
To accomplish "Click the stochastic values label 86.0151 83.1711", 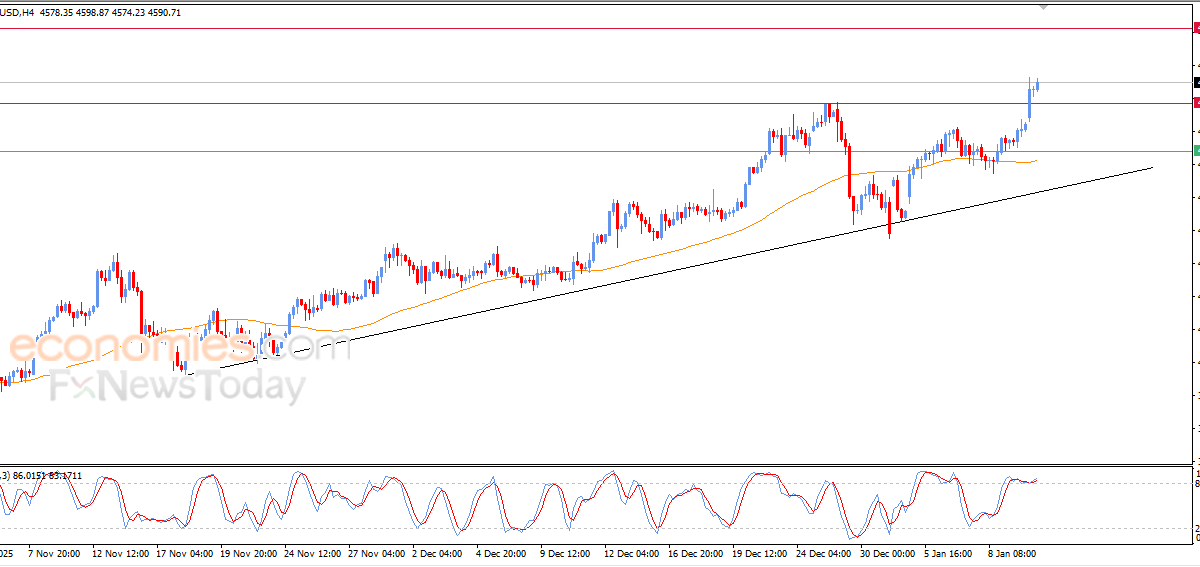I will tap(48, 475).
